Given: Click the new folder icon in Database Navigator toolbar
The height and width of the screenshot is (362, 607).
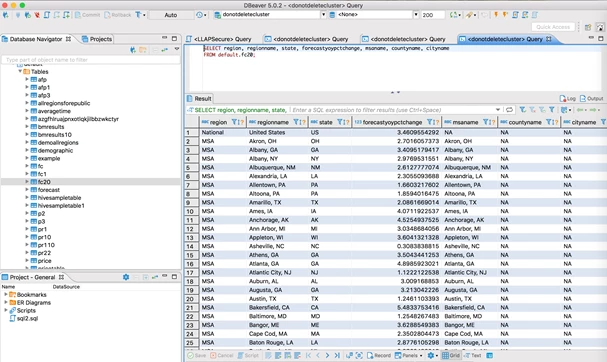Looking at the screenshot, I should pos(143,50).
